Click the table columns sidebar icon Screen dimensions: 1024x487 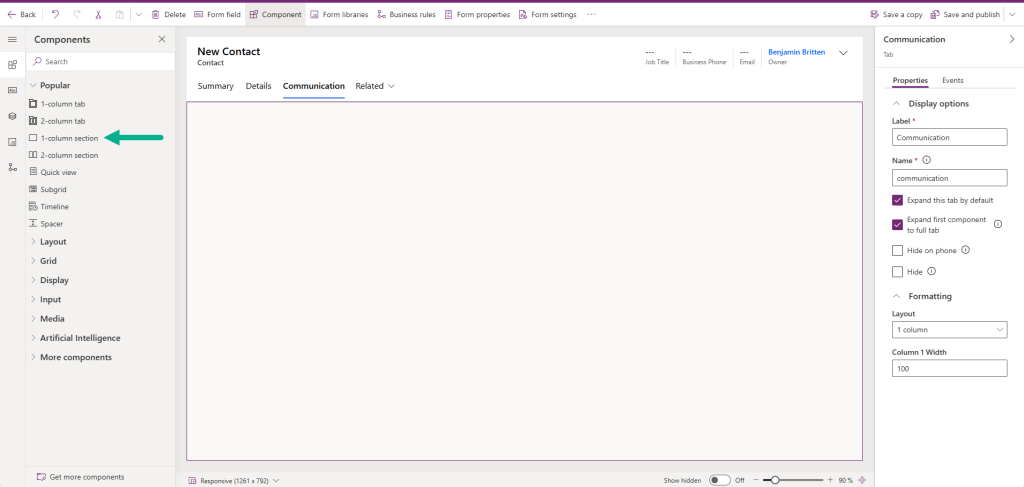(x=12, y=90)
